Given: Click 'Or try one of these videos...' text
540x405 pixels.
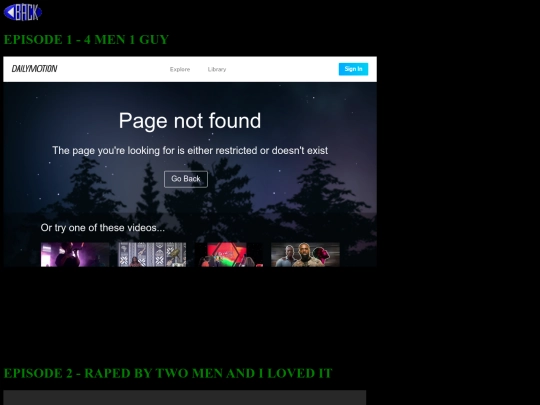Looking at the screenshot, I should [103, 228].
